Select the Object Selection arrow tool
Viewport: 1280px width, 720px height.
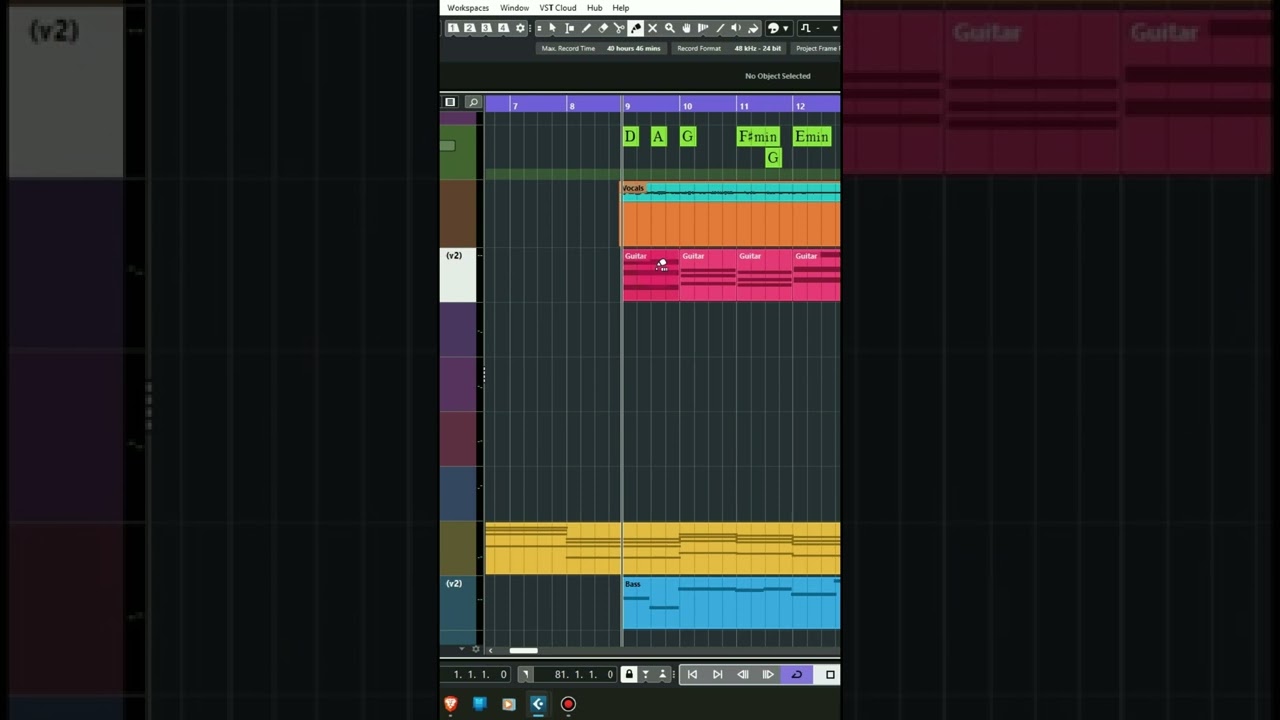click(552, 28)
